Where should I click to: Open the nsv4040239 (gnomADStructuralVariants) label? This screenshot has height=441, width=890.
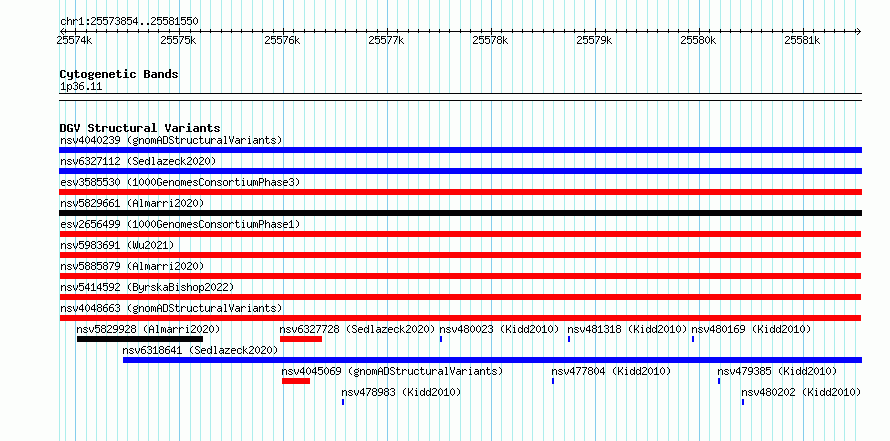click(x=171, y=140)
